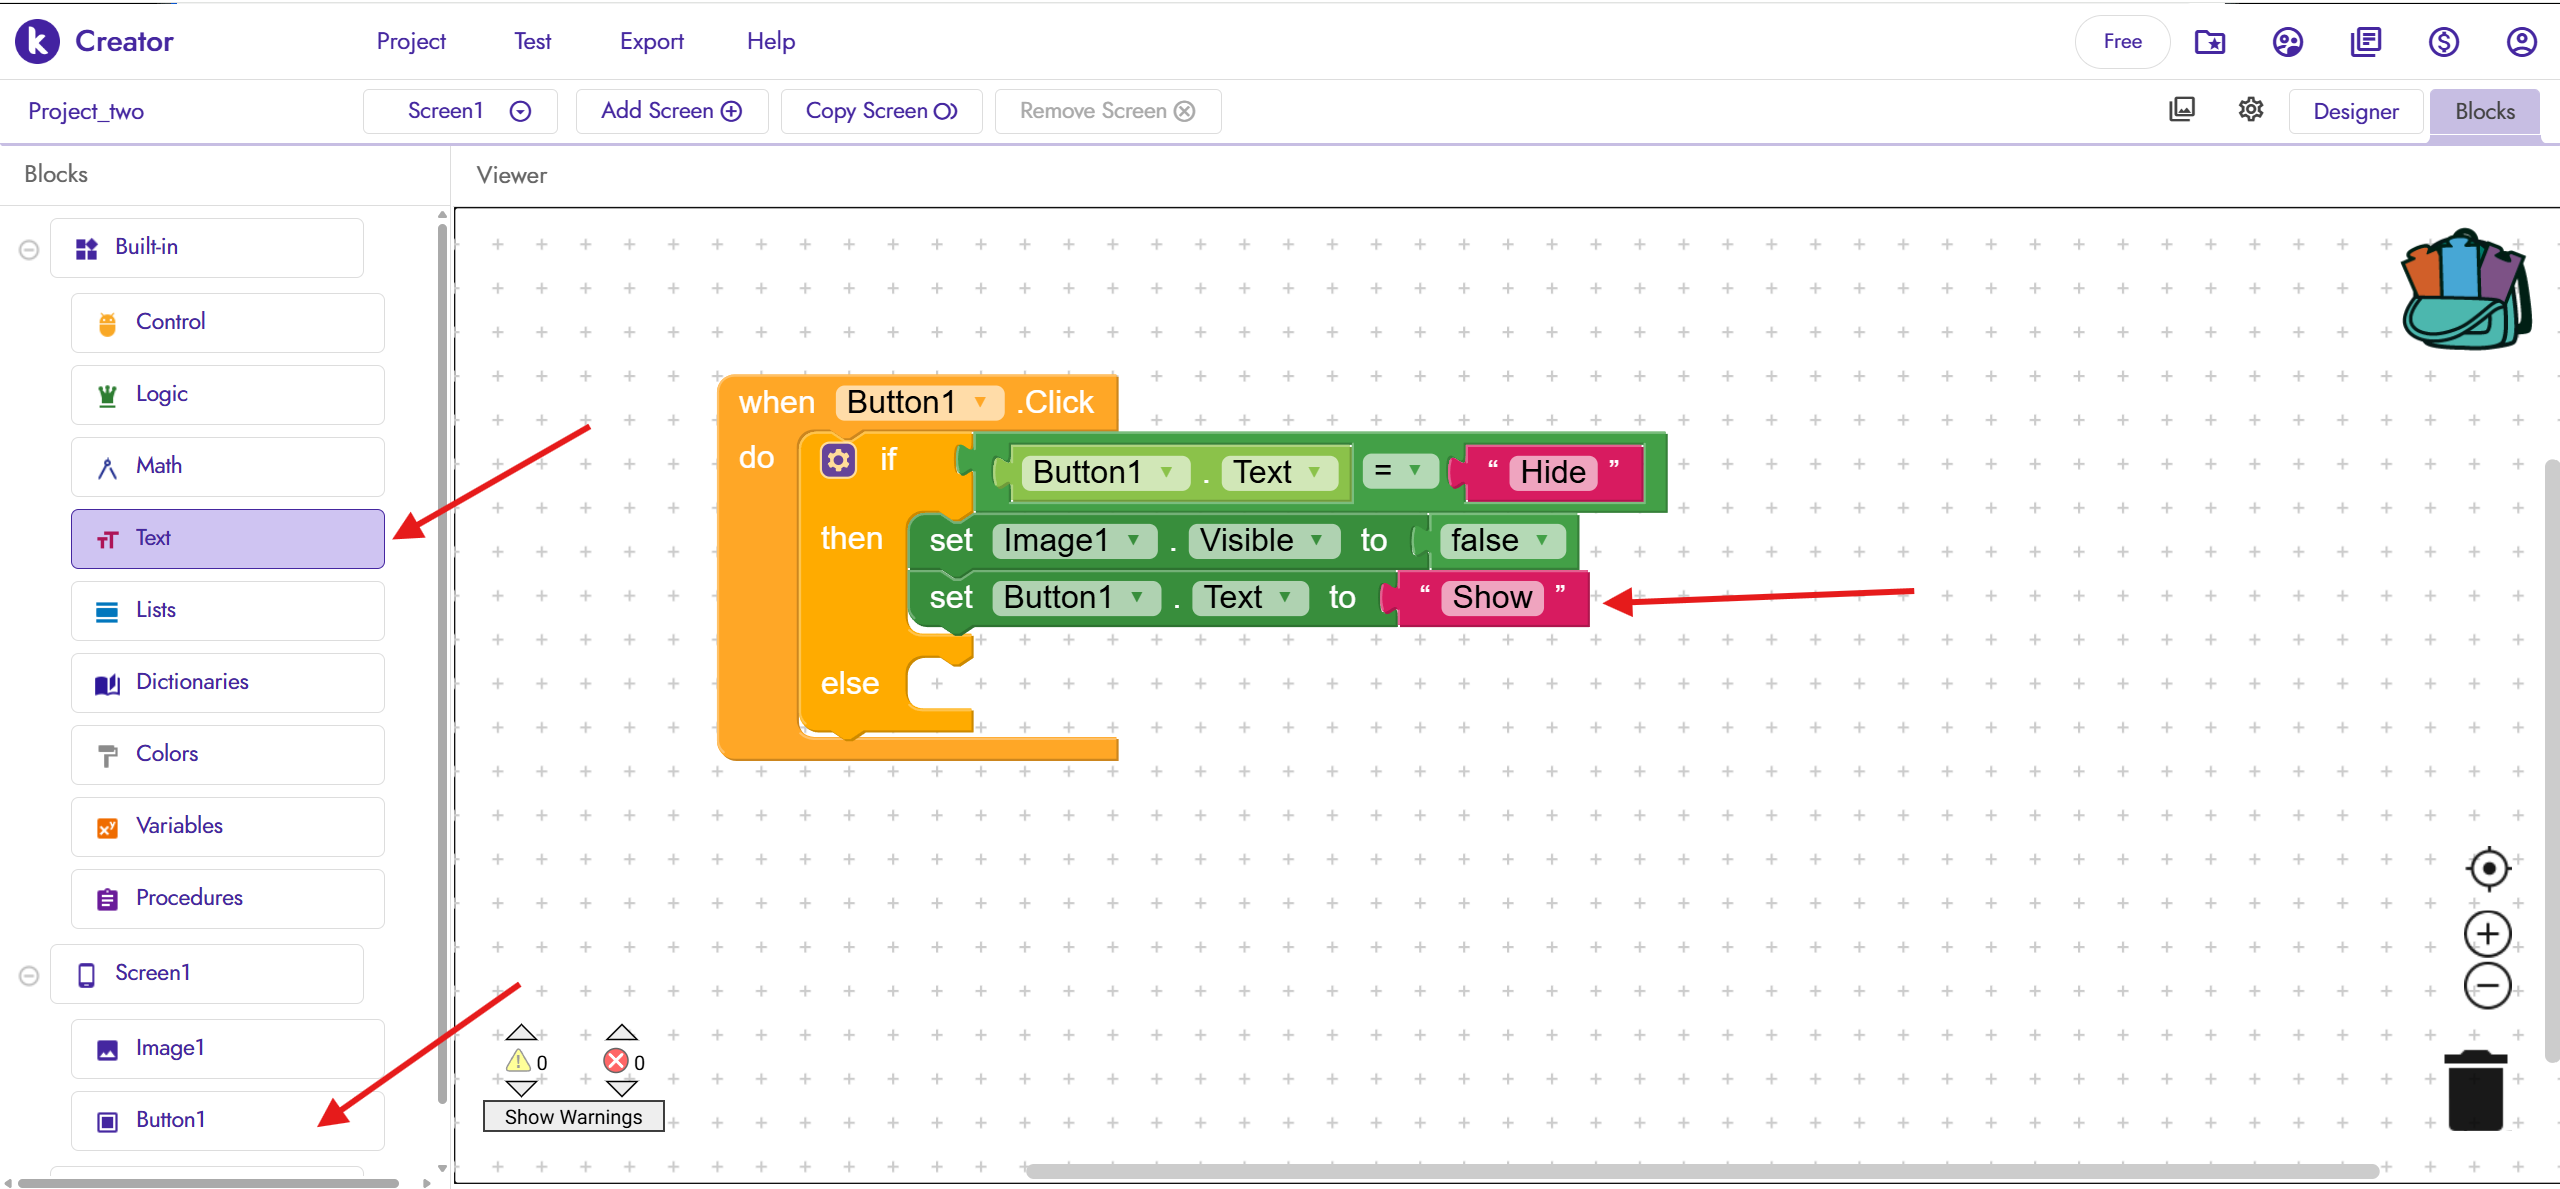Viewport: 2560px width, 1189px height.
Task: Collapse the Screen1 components group
Action: coord(29,975)
